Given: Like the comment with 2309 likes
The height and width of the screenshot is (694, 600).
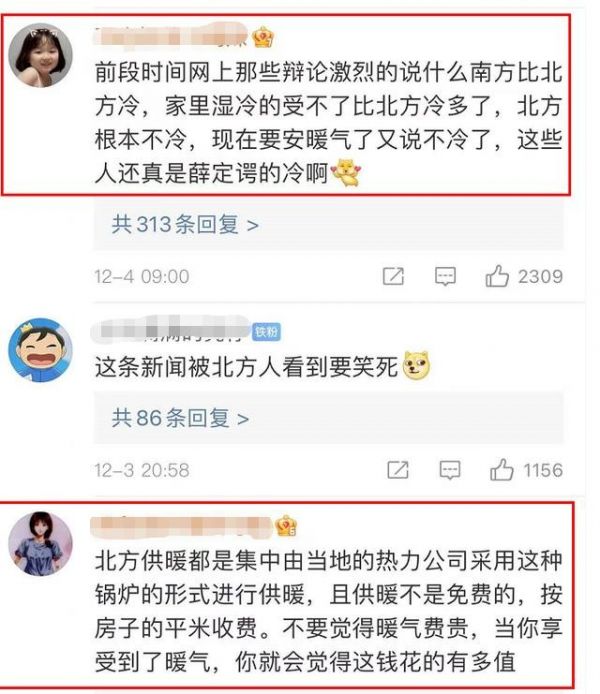Looking at the screenshot, I should [497, 277].
